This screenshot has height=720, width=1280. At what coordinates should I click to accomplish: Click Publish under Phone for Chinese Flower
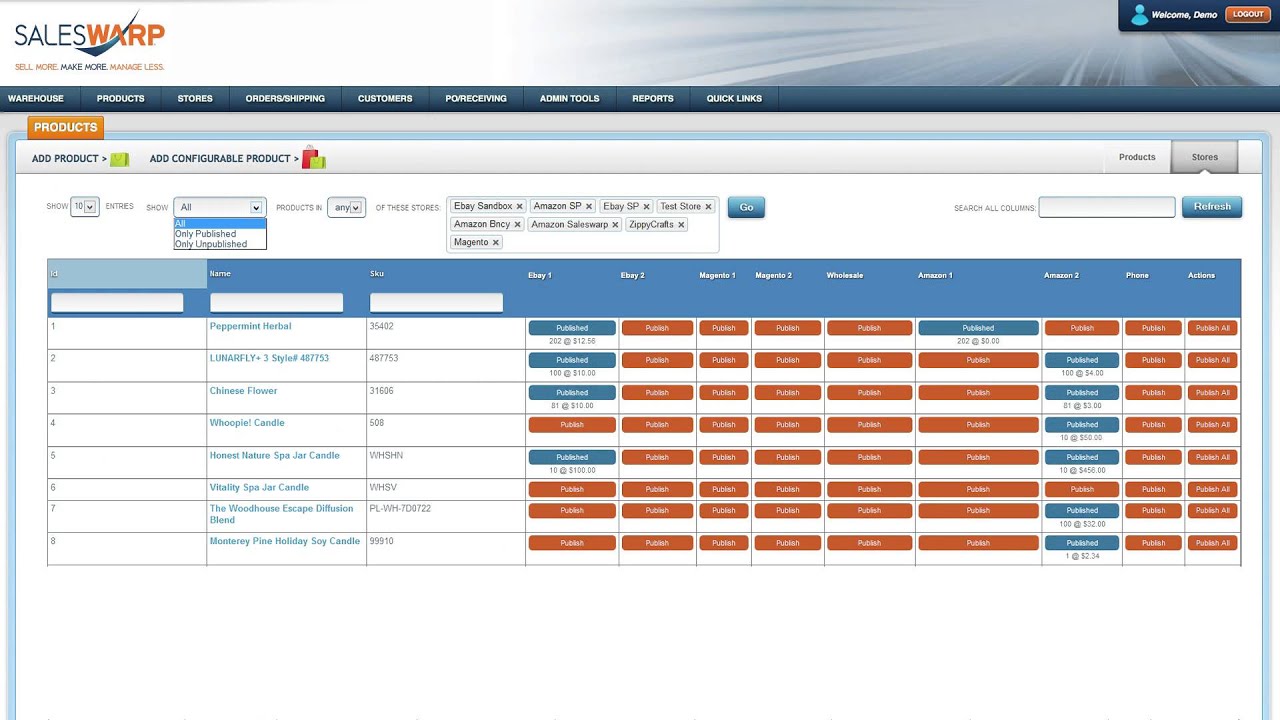point(1153,393)
